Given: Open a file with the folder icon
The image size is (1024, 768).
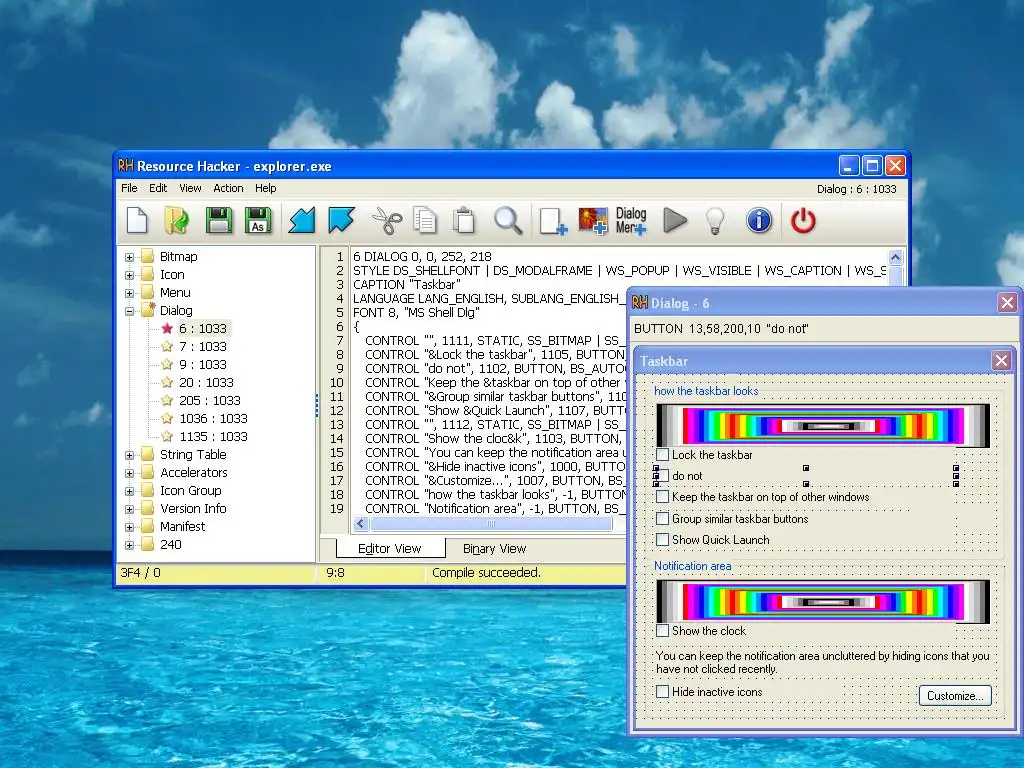Looking at the screenshot, I should point(176,220).
